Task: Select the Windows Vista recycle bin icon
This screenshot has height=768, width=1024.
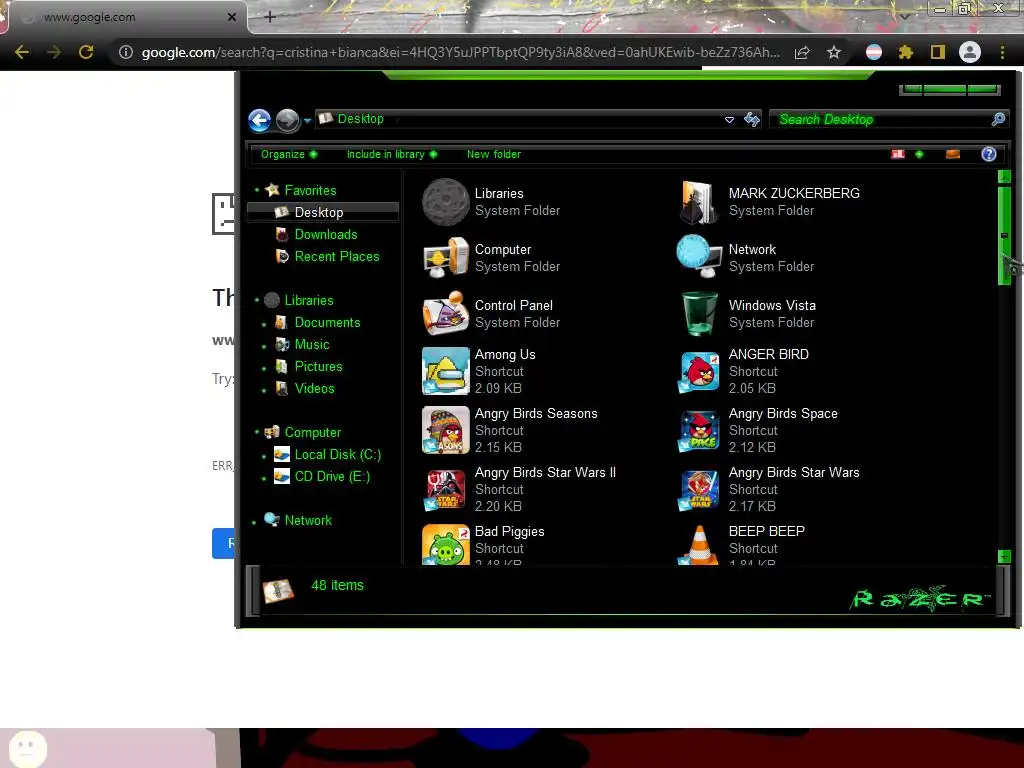Action: (699, 313)
